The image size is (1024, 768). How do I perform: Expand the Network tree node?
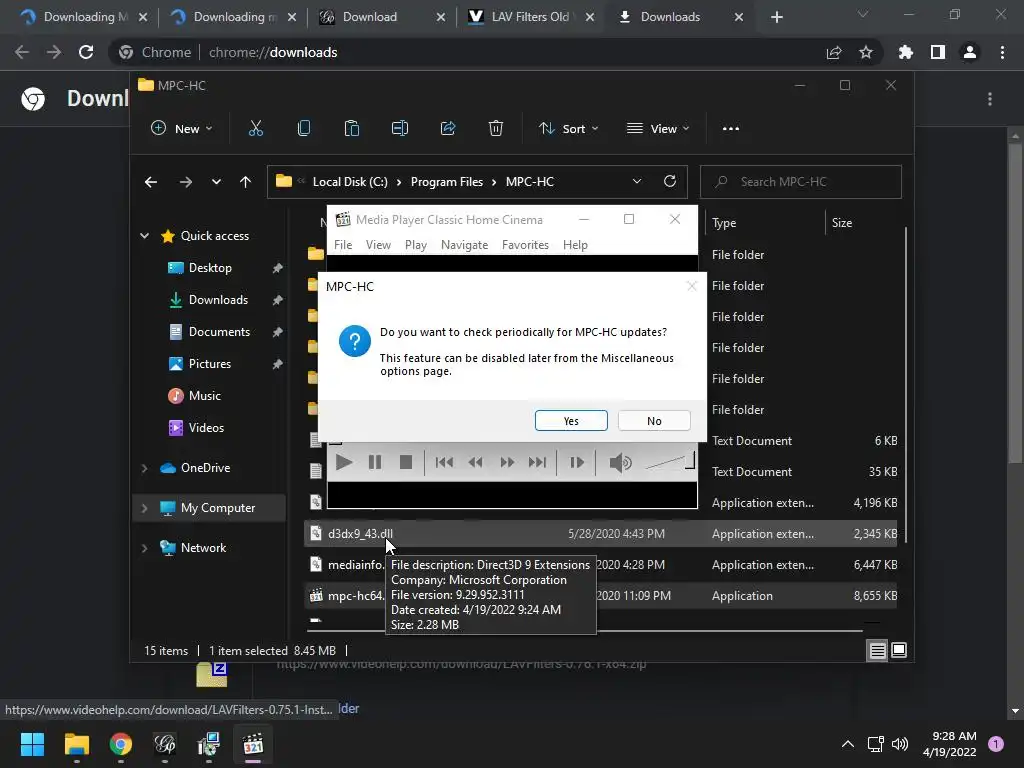[x=144, y=548]
